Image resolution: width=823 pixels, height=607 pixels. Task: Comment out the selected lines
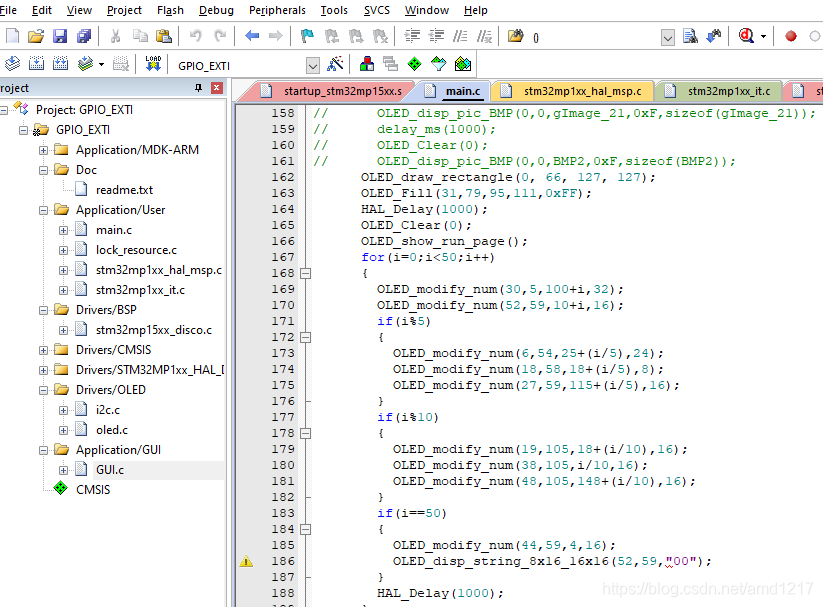pos(460,36)
